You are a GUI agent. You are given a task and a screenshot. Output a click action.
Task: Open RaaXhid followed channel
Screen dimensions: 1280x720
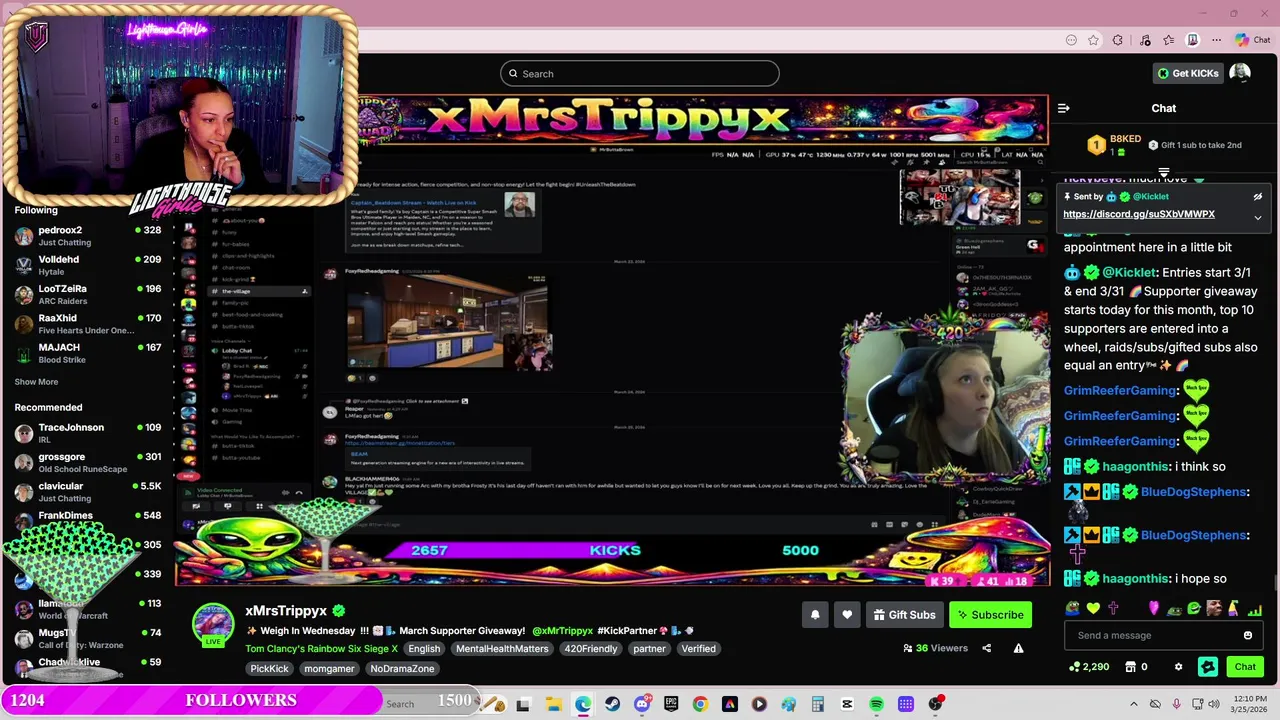pos(88,324)
